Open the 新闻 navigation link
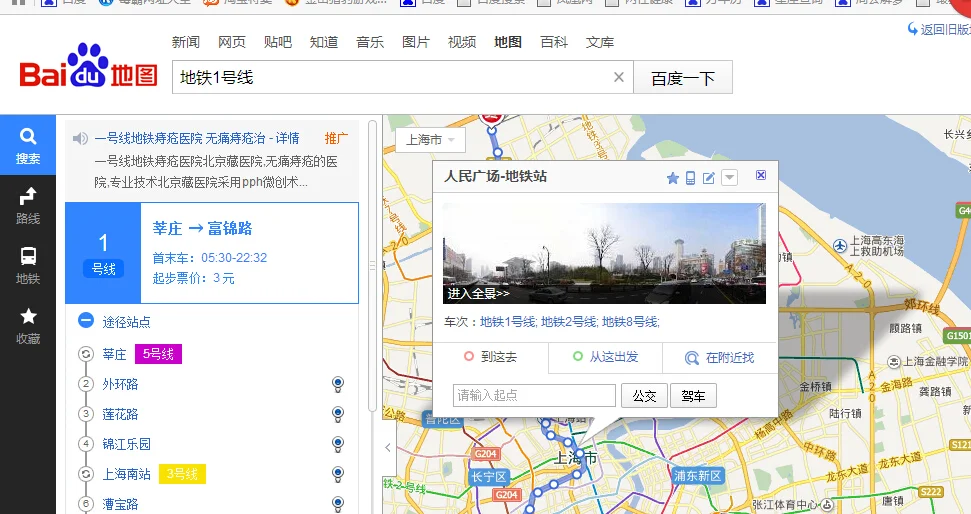This screenshot has width=971, height=514. 186,42
